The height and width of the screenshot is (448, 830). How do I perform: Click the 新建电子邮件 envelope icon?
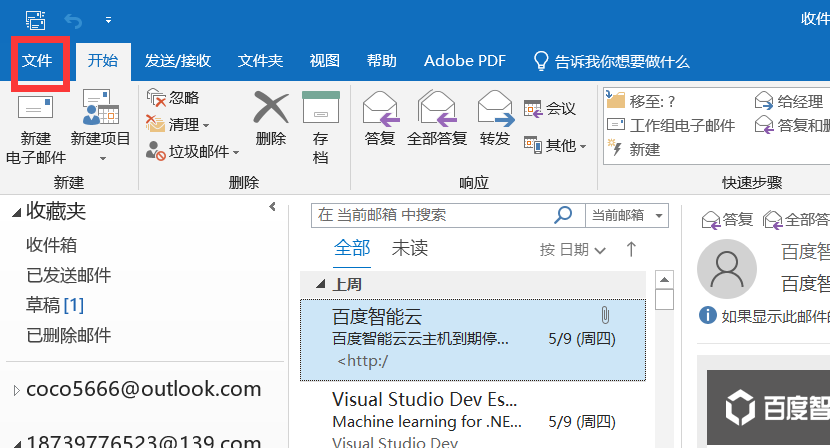click(35, 107)
